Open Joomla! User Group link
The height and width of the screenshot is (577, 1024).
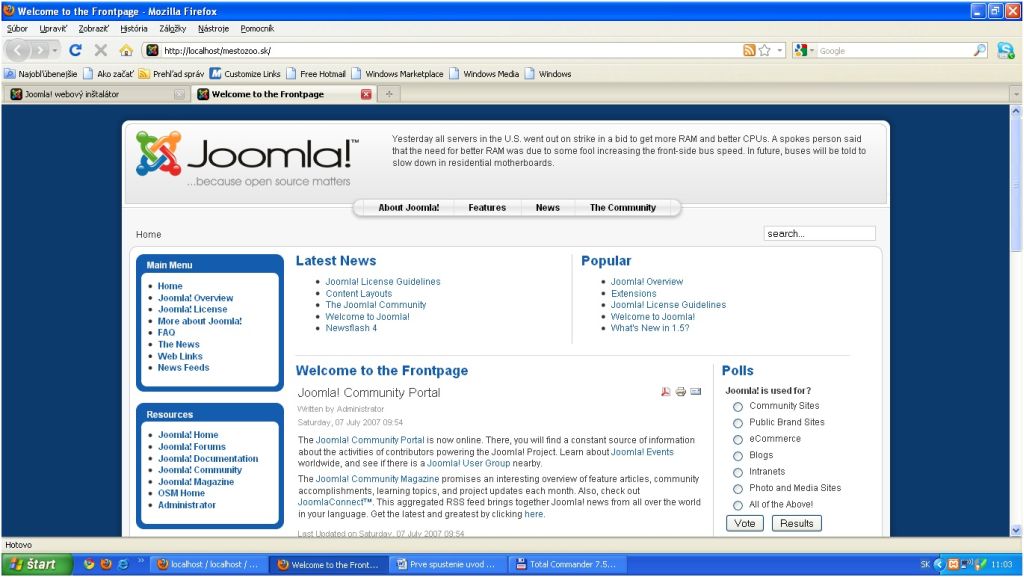(x=468, y=463)
